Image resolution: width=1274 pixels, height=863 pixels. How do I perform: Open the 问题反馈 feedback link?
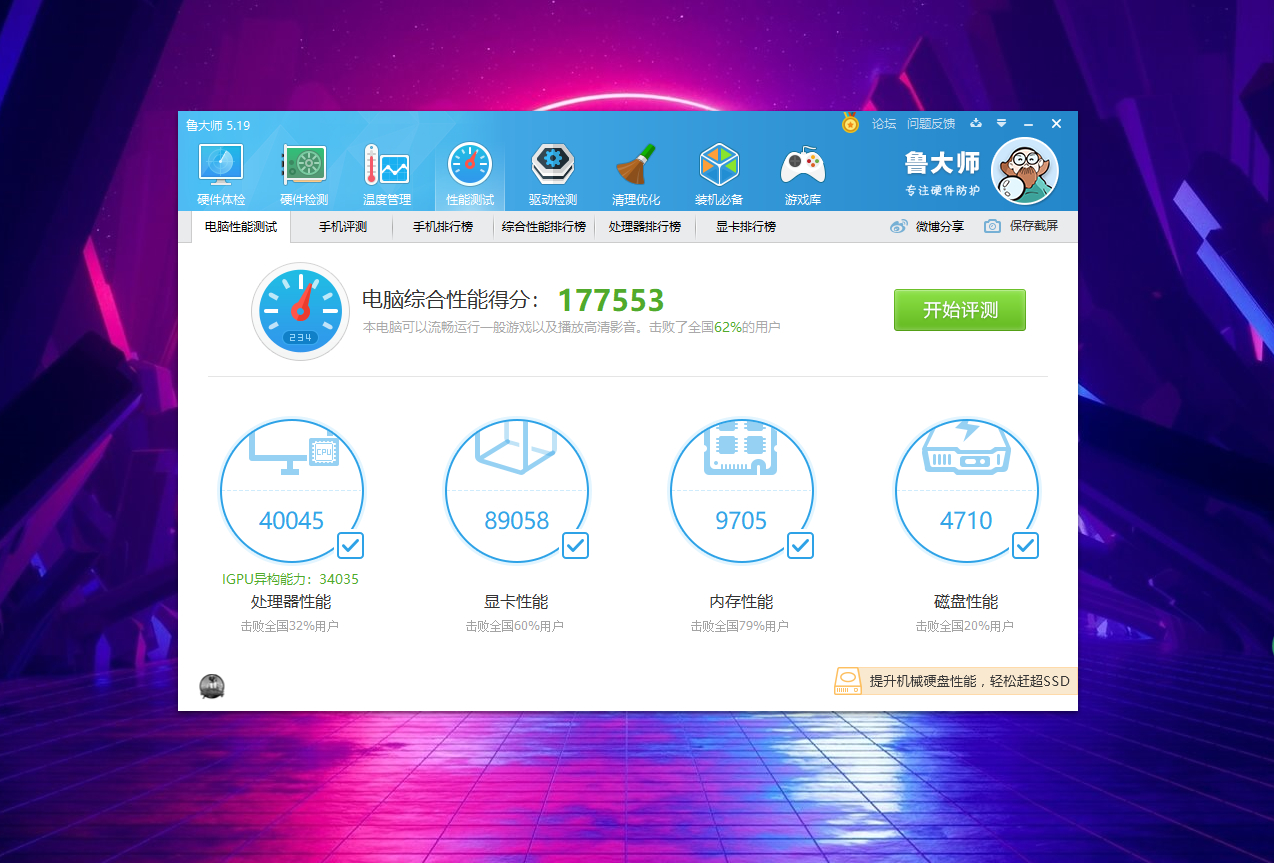(x=931, y=124)
